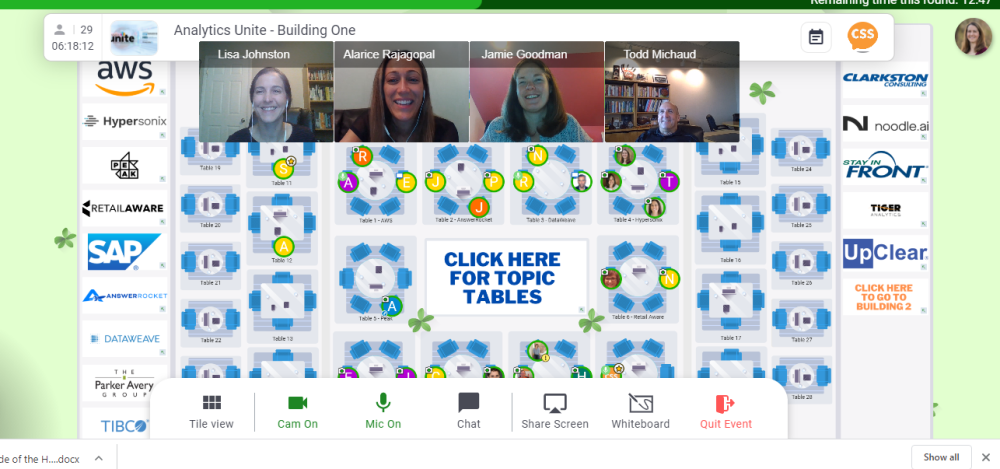
Task: Mute the microphone using Mic On
Action: pos(383,412)
